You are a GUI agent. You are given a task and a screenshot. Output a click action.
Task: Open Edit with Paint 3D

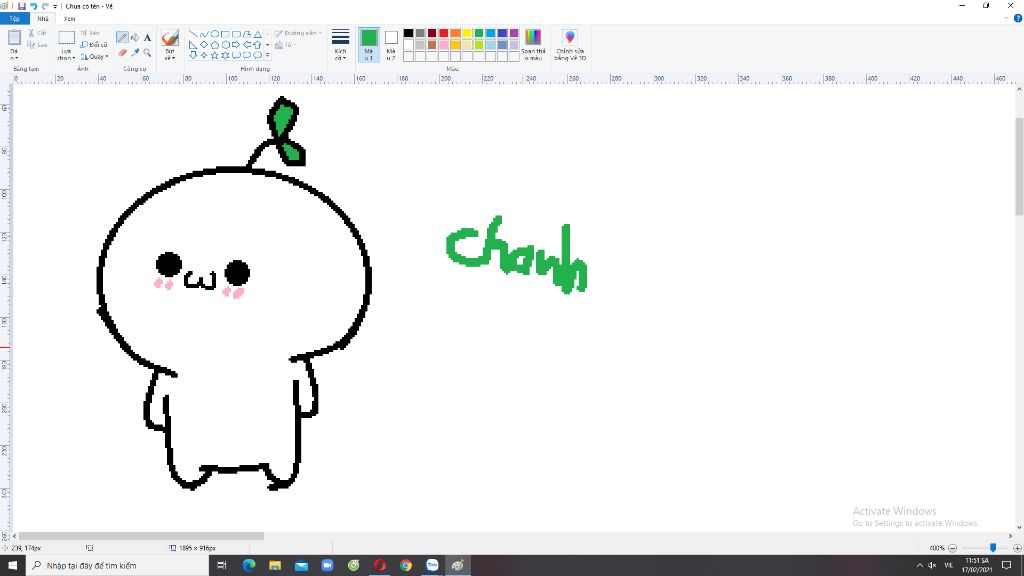click(x=570, y=45)
